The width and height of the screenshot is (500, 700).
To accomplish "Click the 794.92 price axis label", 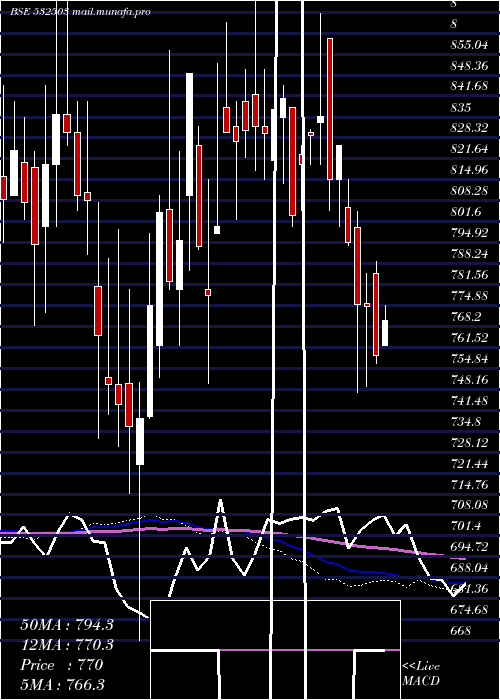I will pyautogui.click(x=471, y=233).
